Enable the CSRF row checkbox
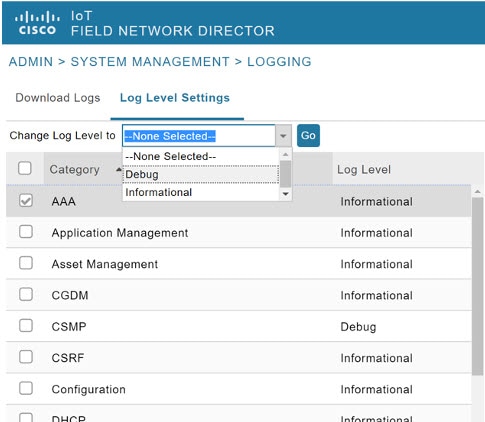Screen dimensions: 485x422 pos(26,357)
